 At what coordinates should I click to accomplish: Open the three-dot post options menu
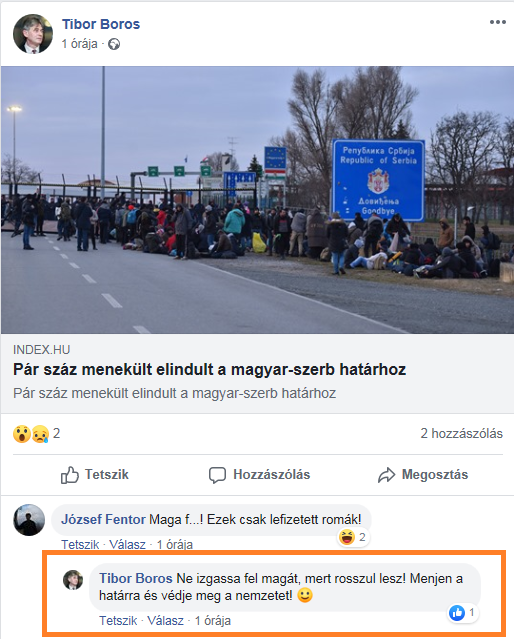pyautogui.click(x=498, y=22)
